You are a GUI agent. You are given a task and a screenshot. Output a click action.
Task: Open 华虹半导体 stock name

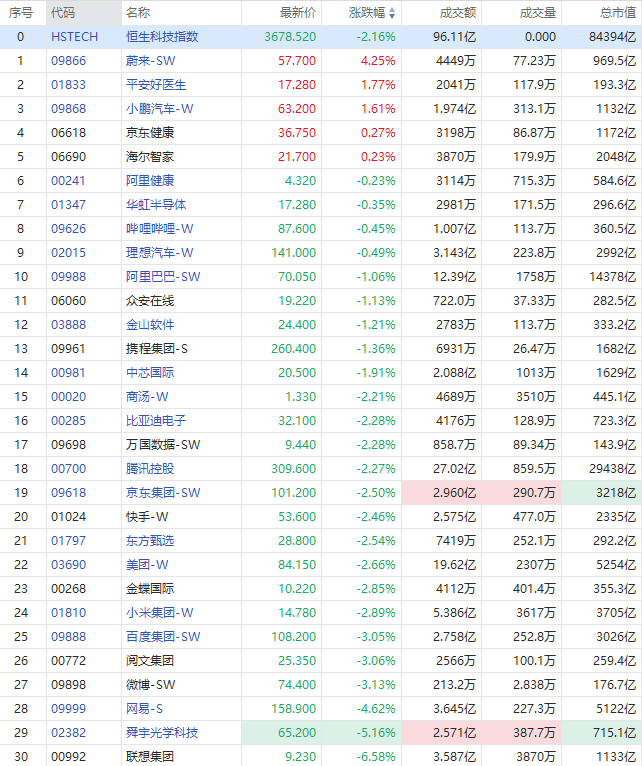click(x=156, y=204)
